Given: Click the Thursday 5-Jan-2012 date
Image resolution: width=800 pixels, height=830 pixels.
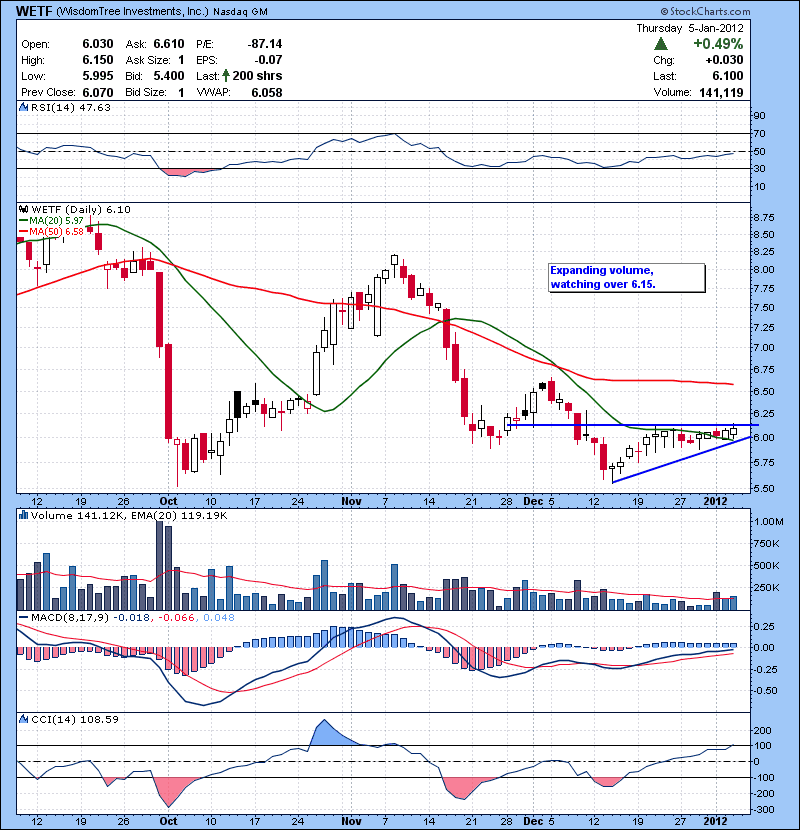Looking at the screenshot, I should [690, 28].
